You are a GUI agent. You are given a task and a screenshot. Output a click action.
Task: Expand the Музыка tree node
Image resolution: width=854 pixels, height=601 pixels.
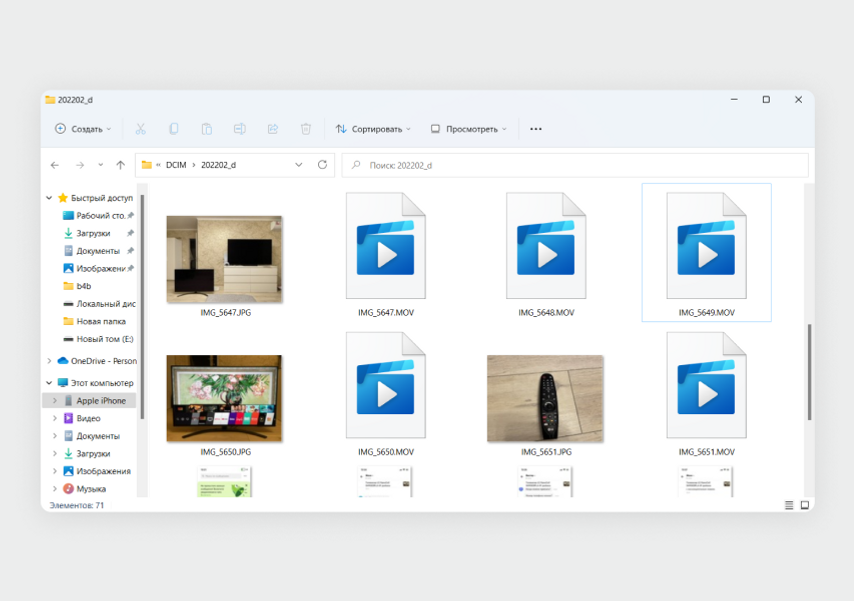click(x=55, y=489)
